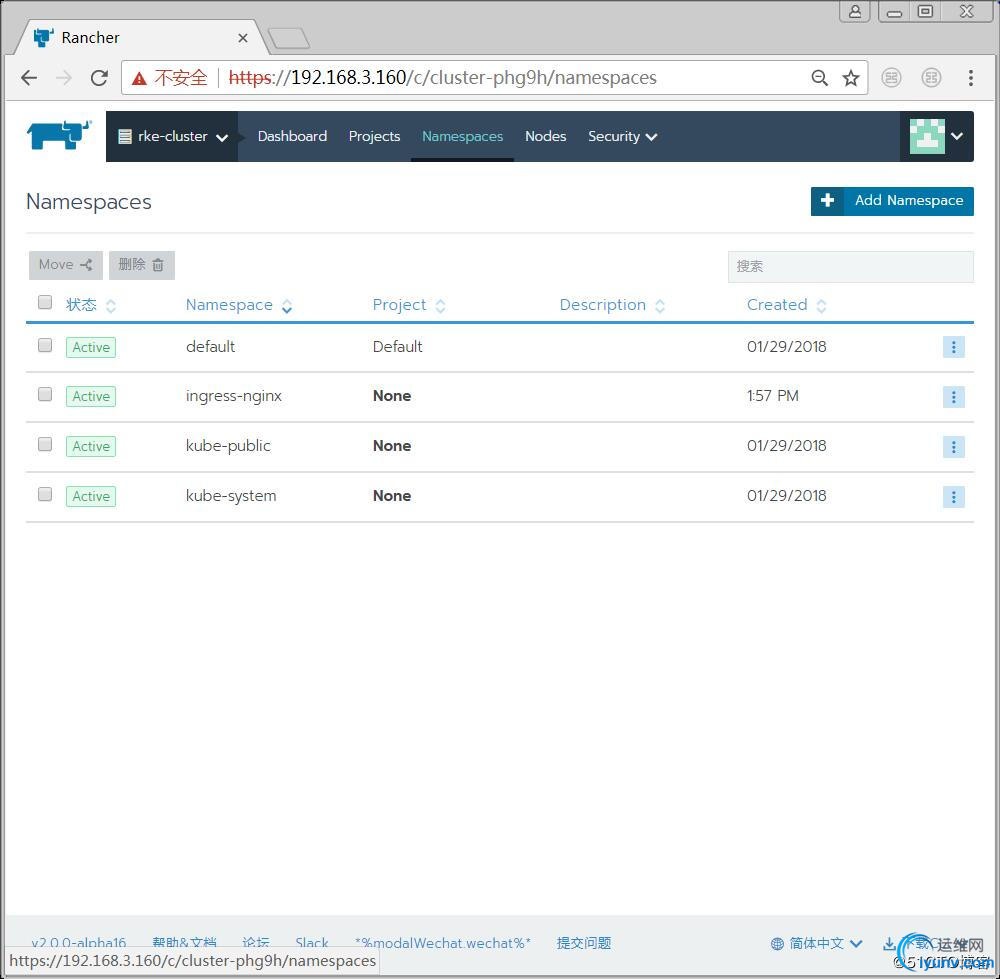This screenshot has height=979, width=1000.
Task: Sort by Description column
Action: [x=612, y=305]
